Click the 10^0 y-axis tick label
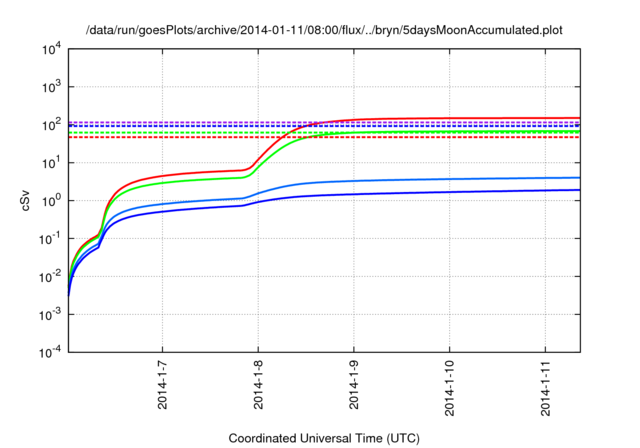 (x=50, y=201)
